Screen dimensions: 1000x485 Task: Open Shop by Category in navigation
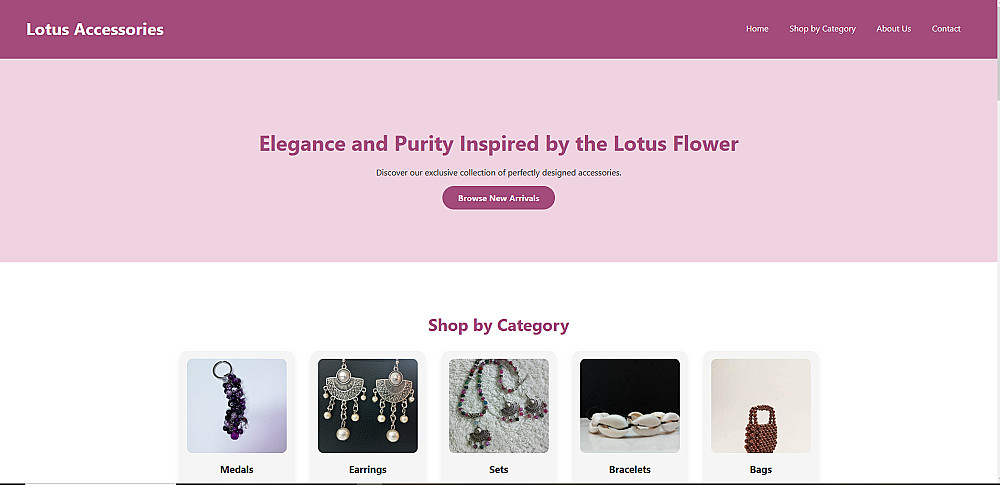pyautogui.click(x=822, y=29)
